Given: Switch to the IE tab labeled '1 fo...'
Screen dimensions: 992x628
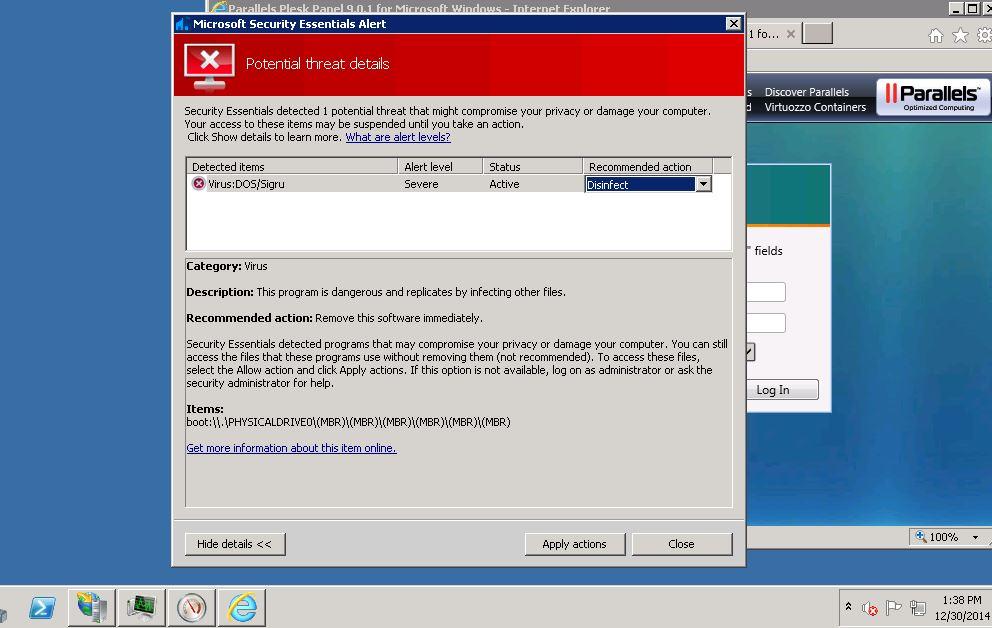Looking at the screenshot, I should tap(764, 34).
